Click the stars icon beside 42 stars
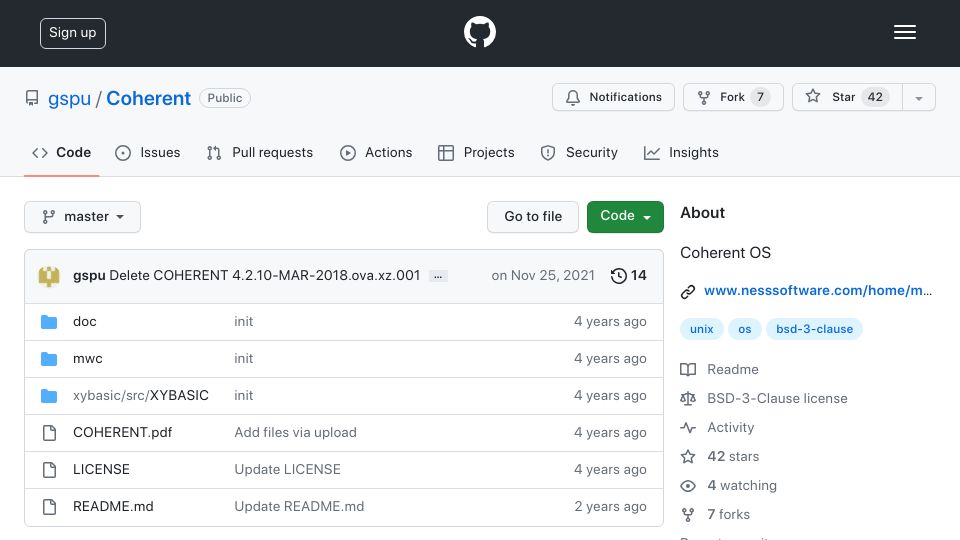Viewport: 960px width, 540px height. point(688,456)
